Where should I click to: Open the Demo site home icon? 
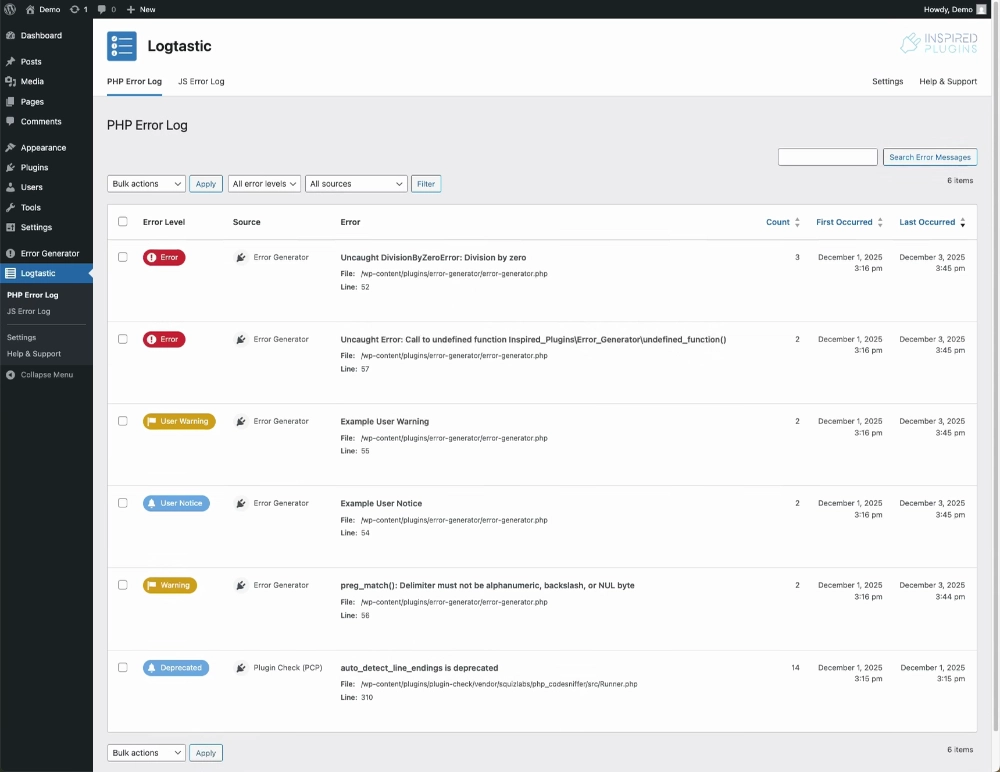30,10
